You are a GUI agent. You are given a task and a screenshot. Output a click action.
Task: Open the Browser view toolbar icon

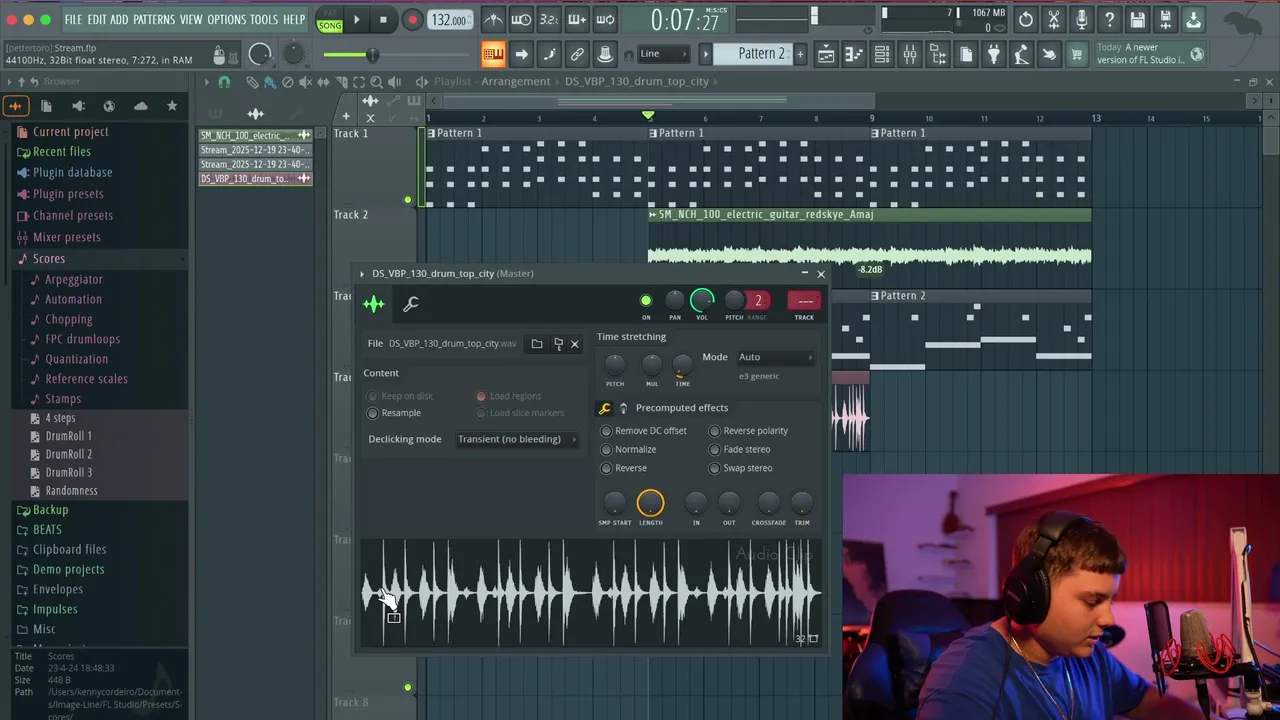pos(938,54)
